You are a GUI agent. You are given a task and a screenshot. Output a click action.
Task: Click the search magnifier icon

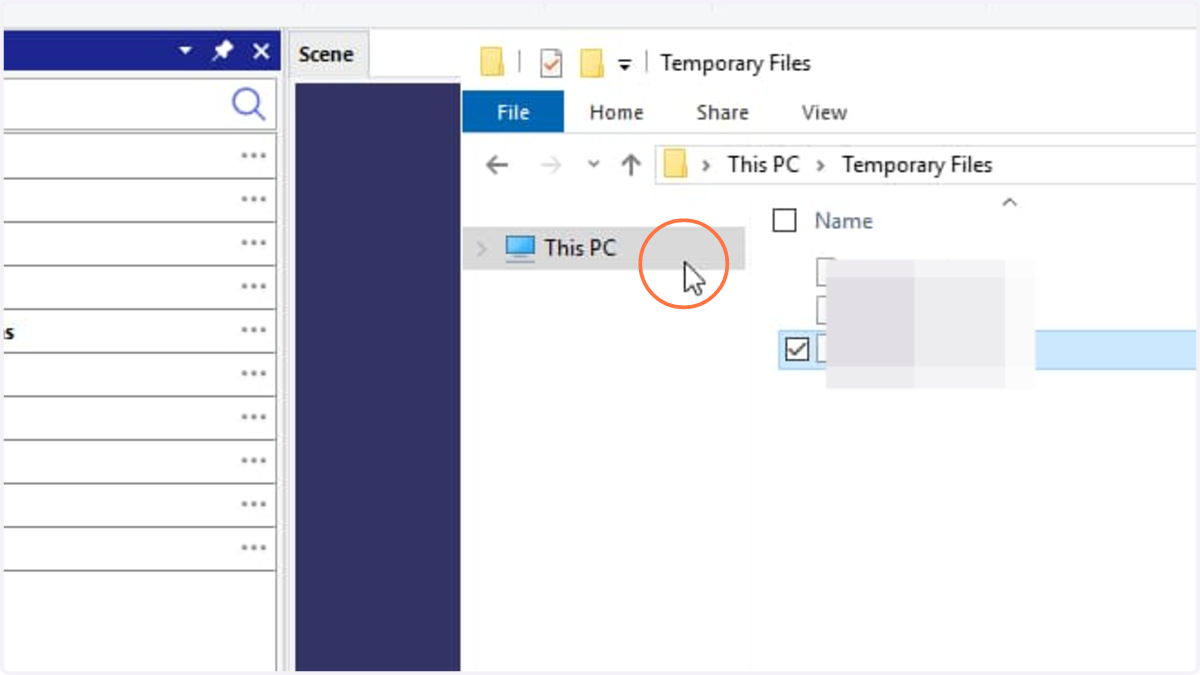(x=248, y=104)
